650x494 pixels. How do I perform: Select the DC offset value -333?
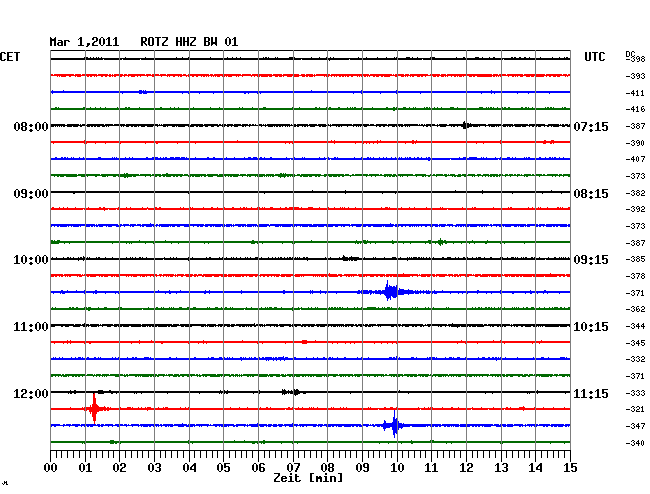(x=635, y=393)
